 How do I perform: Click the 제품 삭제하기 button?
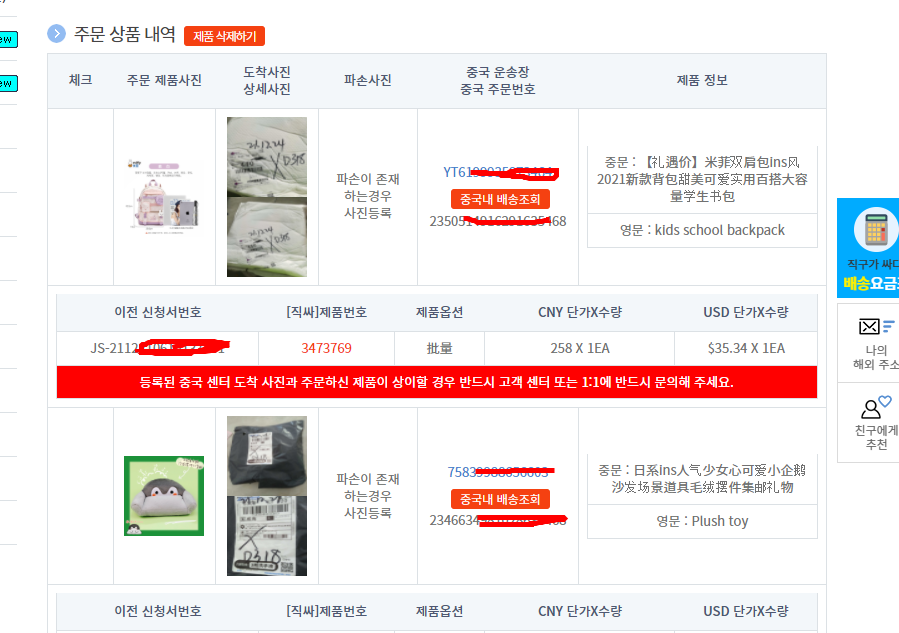(x=224, y=36)
